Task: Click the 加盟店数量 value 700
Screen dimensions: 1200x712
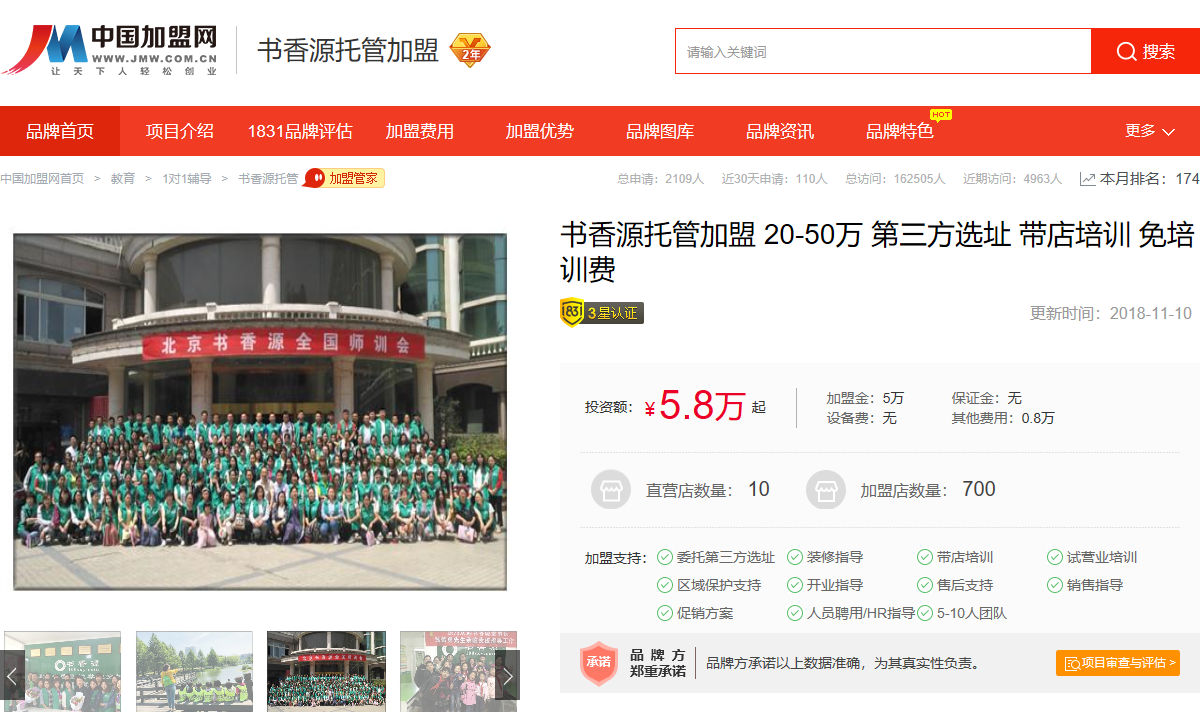Action: pyautogui.click(x=979, y=489)
